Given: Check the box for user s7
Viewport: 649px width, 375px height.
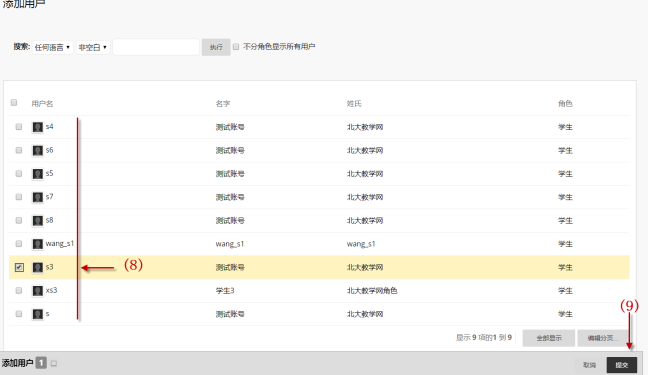Looking at the screenshot, I should pos(19,197).
